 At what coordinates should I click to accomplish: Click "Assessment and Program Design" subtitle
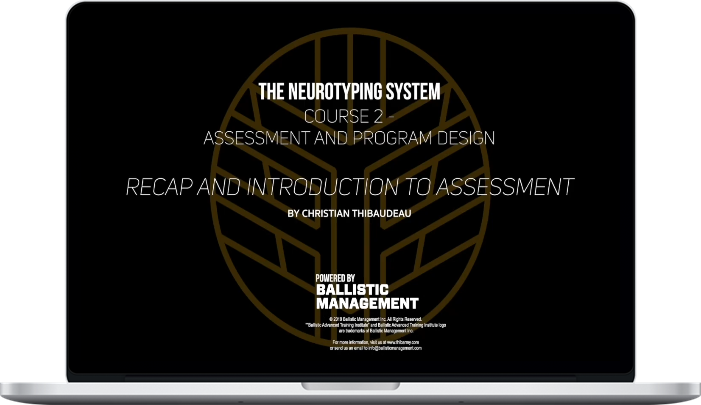click(350, 138)
